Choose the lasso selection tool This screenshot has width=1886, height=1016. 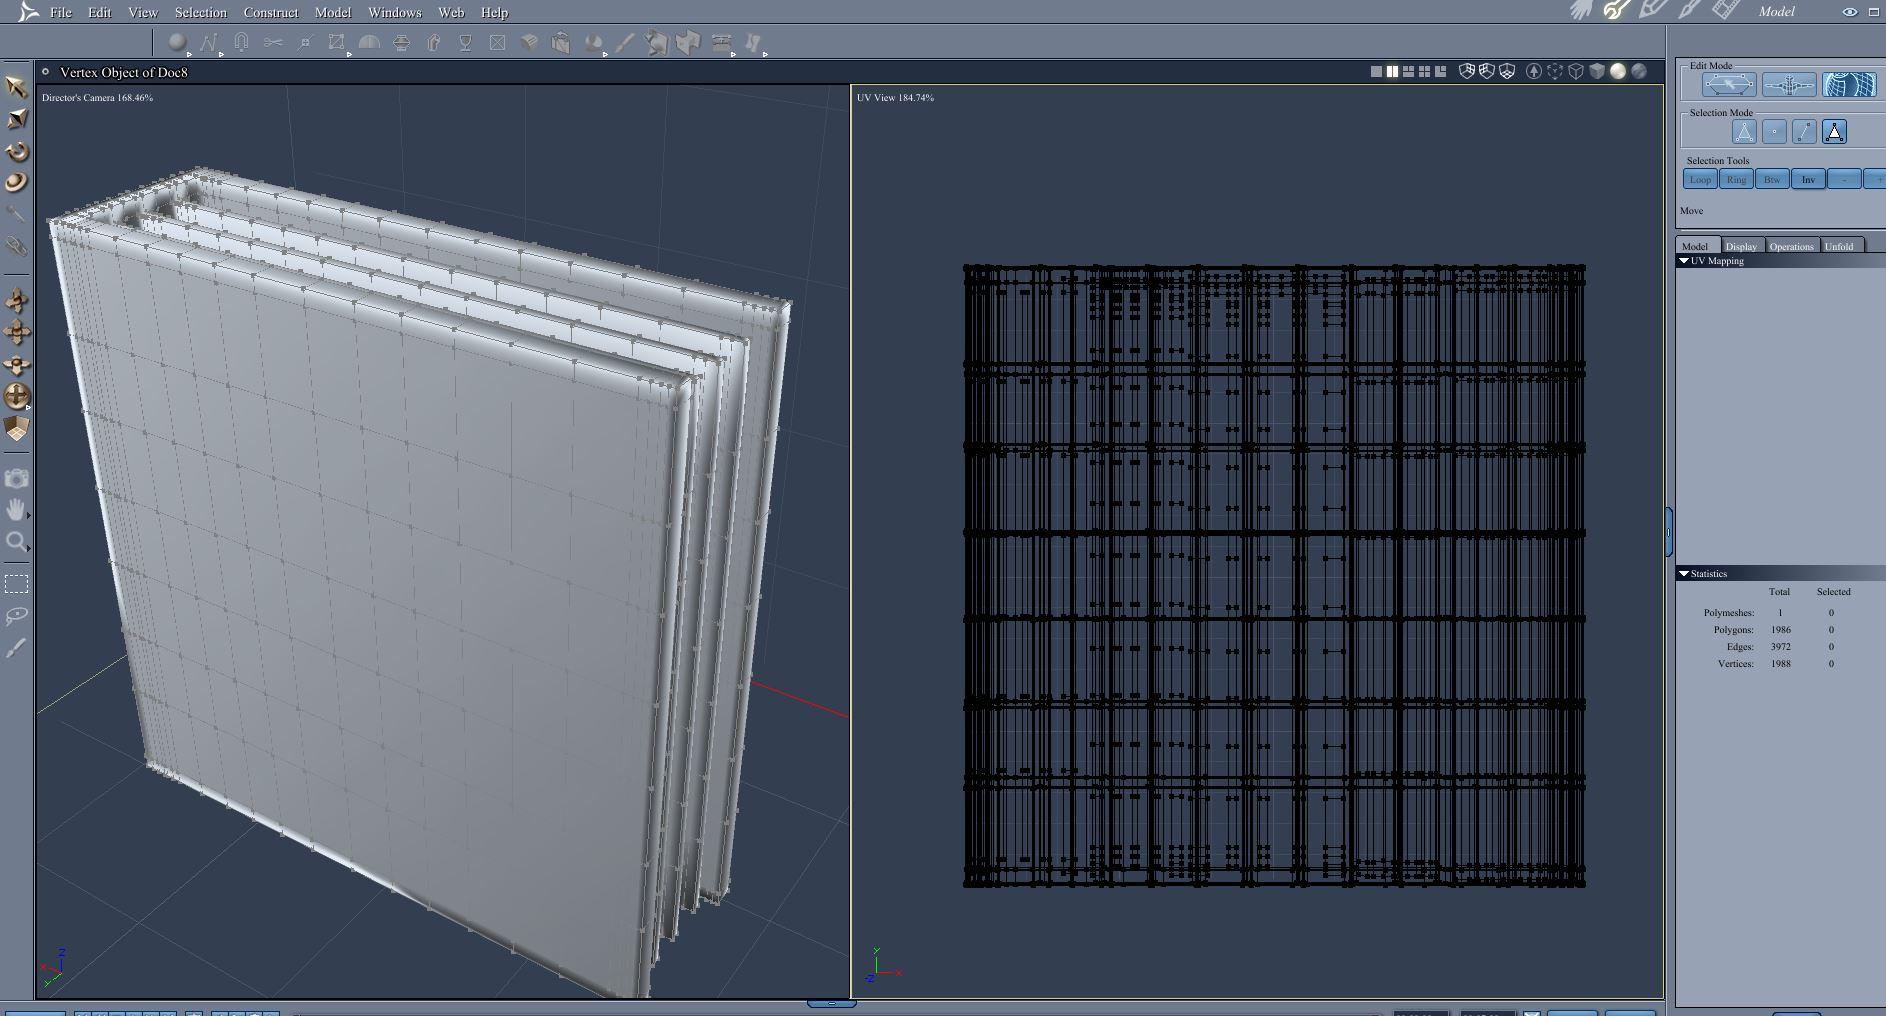[x=16, y=616]
